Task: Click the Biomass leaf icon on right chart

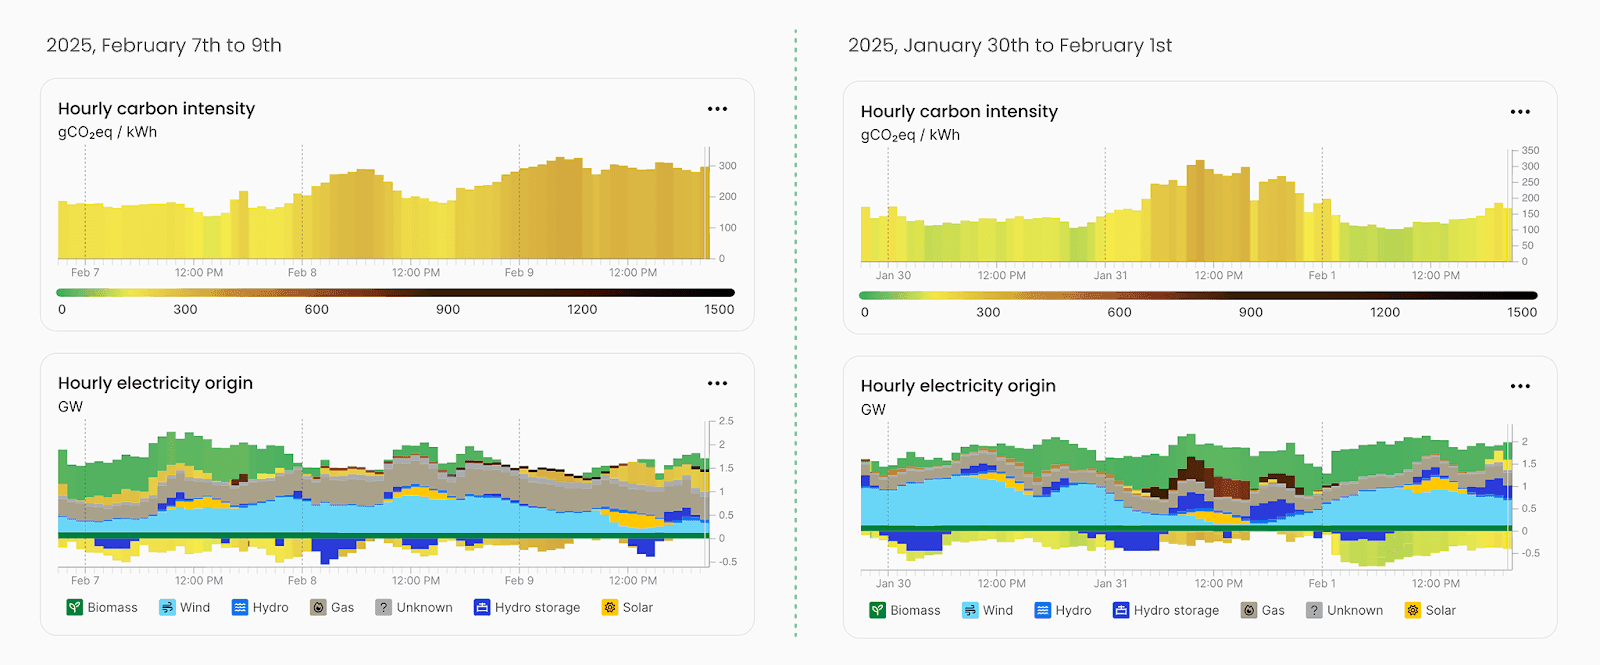Action: click(x=878, y=610)
